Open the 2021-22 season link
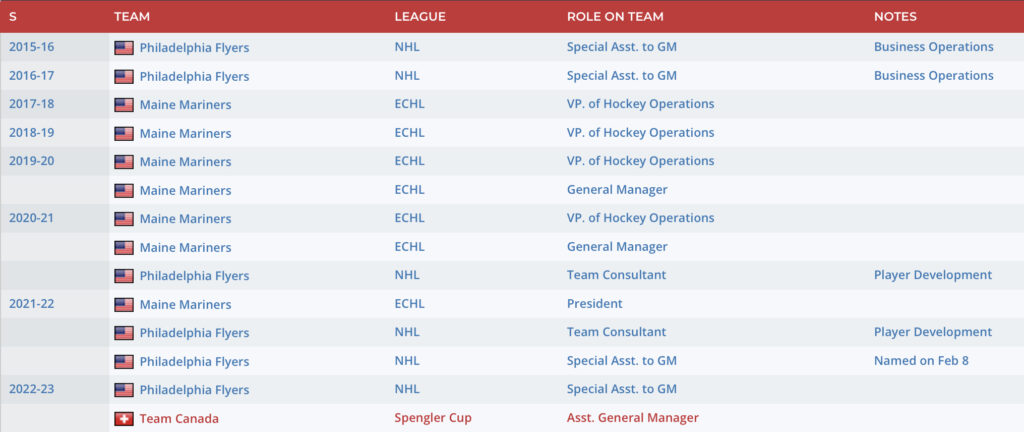1024x432 pixels. tap(32, 304)
